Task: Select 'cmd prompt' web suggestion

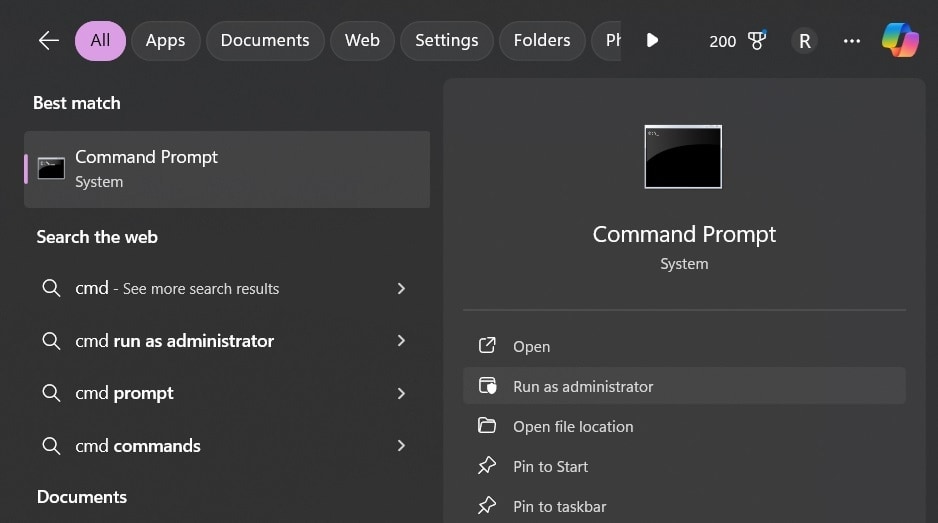Action: click(227, 393)
